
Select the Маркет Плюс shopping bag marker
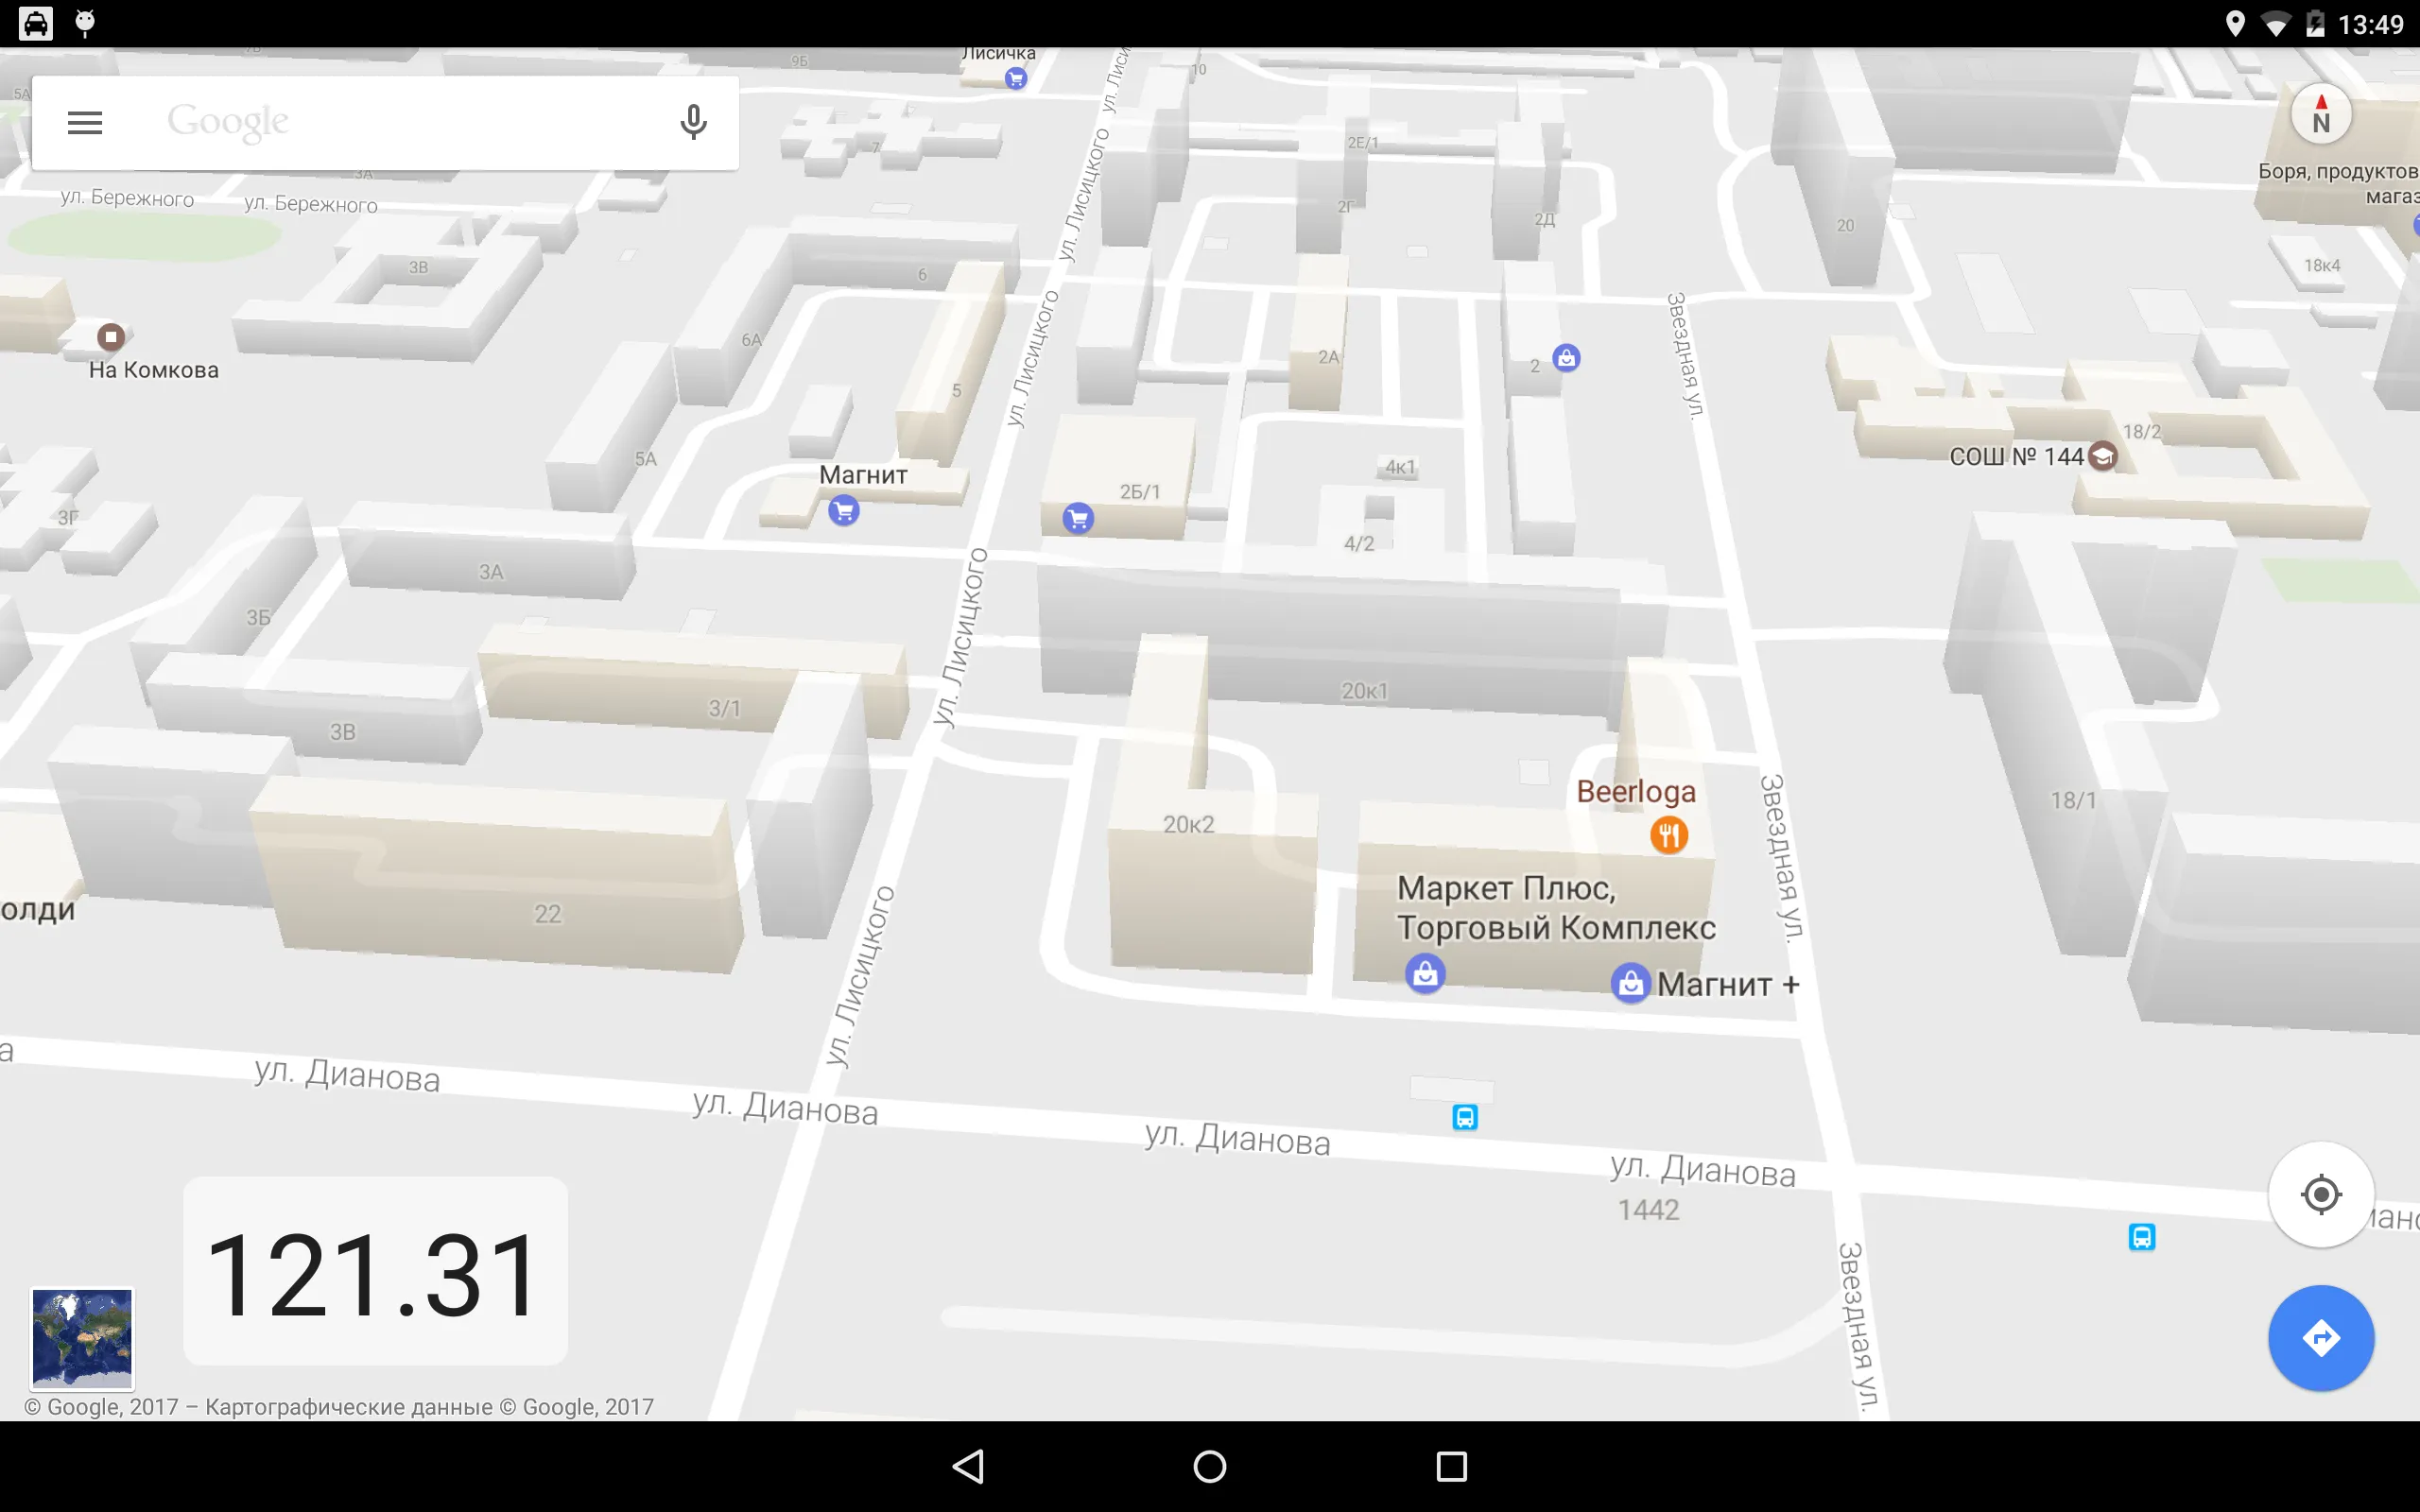pos(1425,973)
